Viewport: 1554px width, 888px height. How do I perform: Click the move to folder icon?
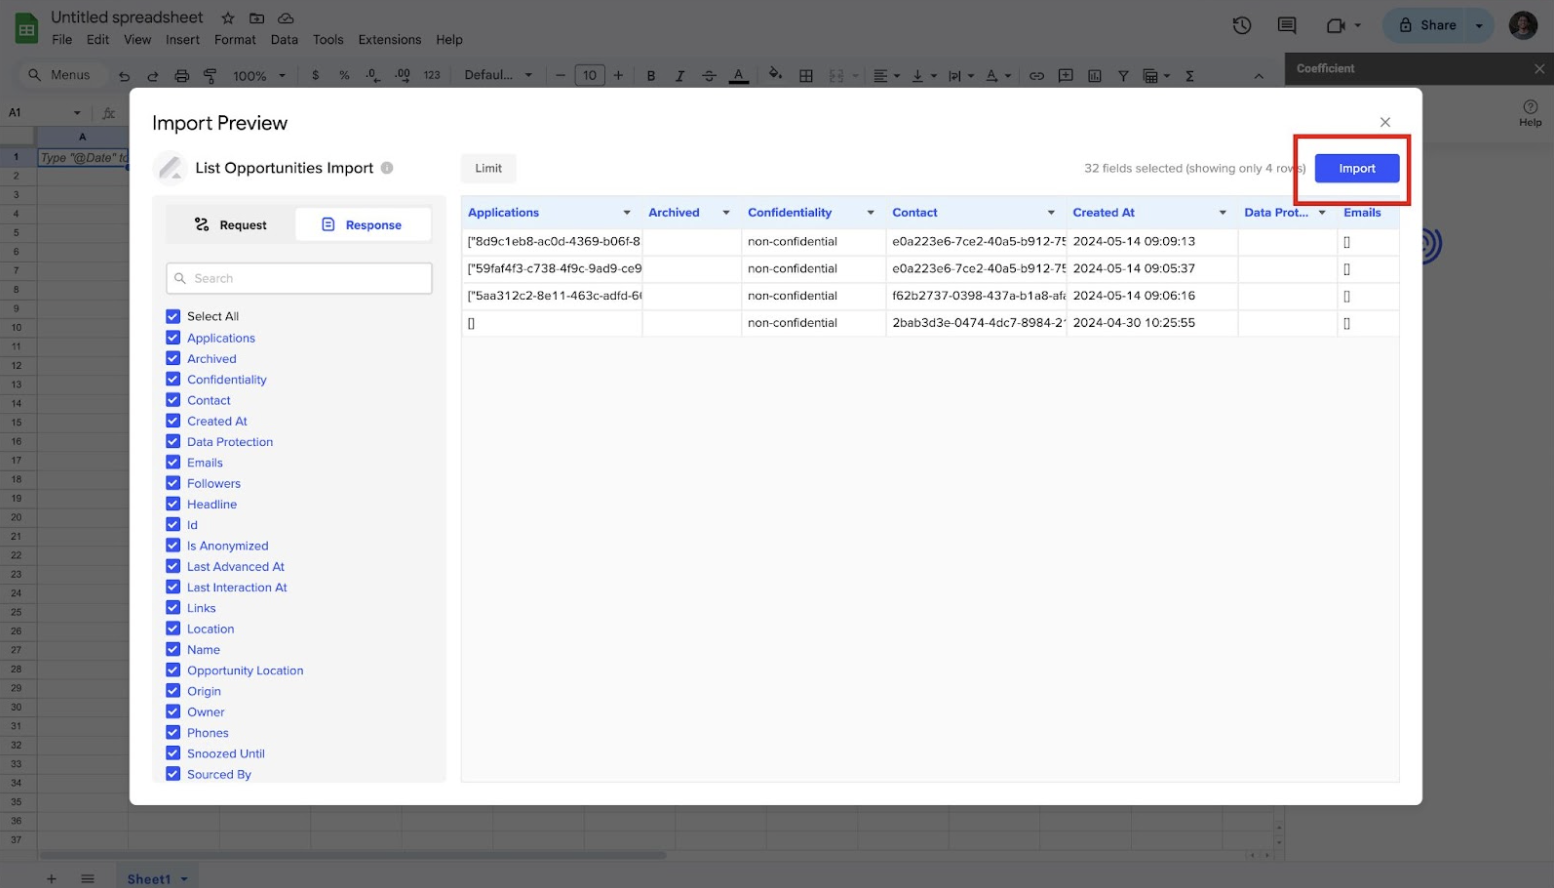click(257, 18)
